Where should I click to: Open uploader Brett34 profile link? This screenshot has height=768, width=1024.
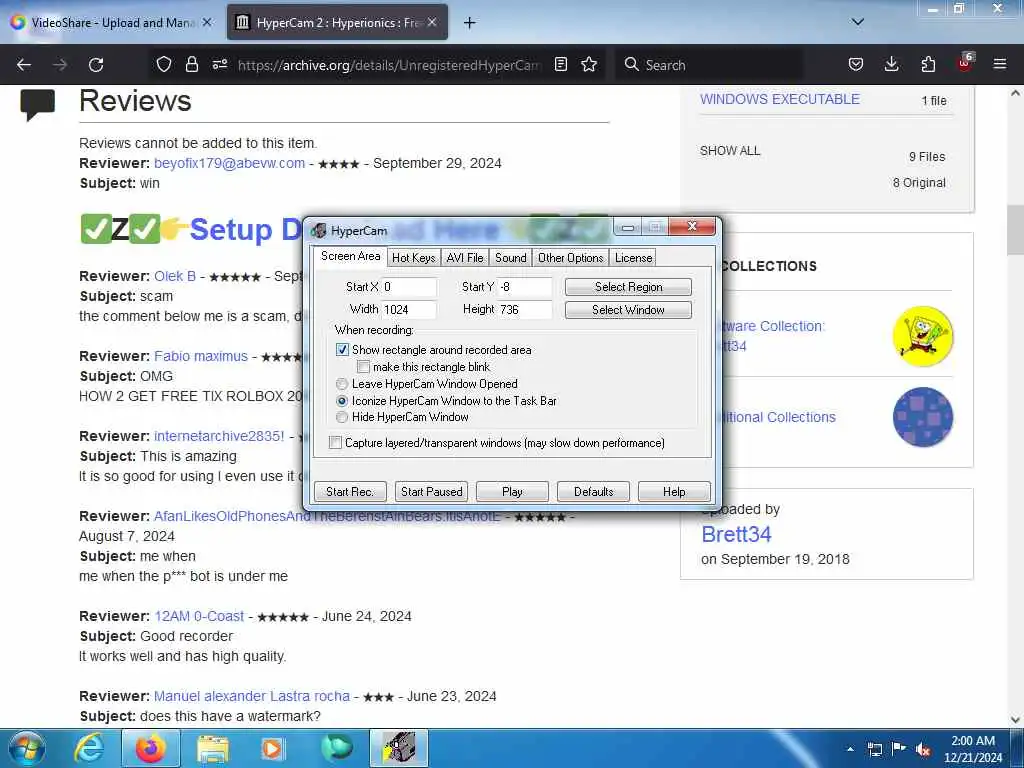click(x=736, y=534)
